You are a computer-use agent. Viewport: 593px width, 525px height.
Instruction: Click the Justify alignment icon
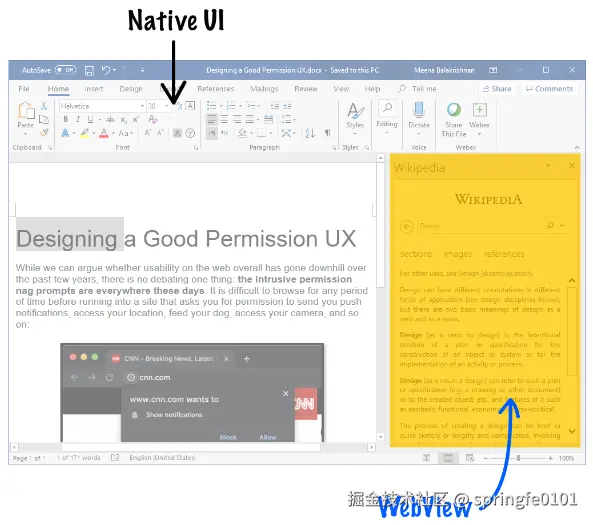[x=250, y=120]
